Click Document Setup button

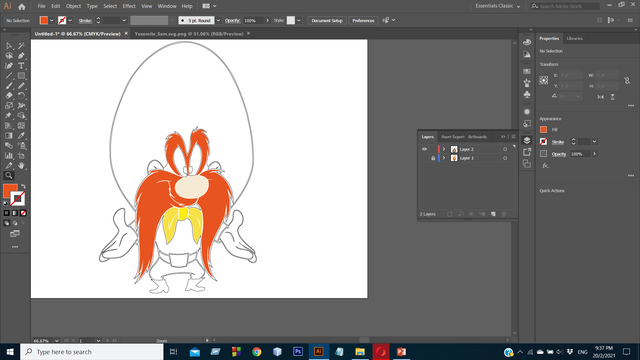point(327,20)
